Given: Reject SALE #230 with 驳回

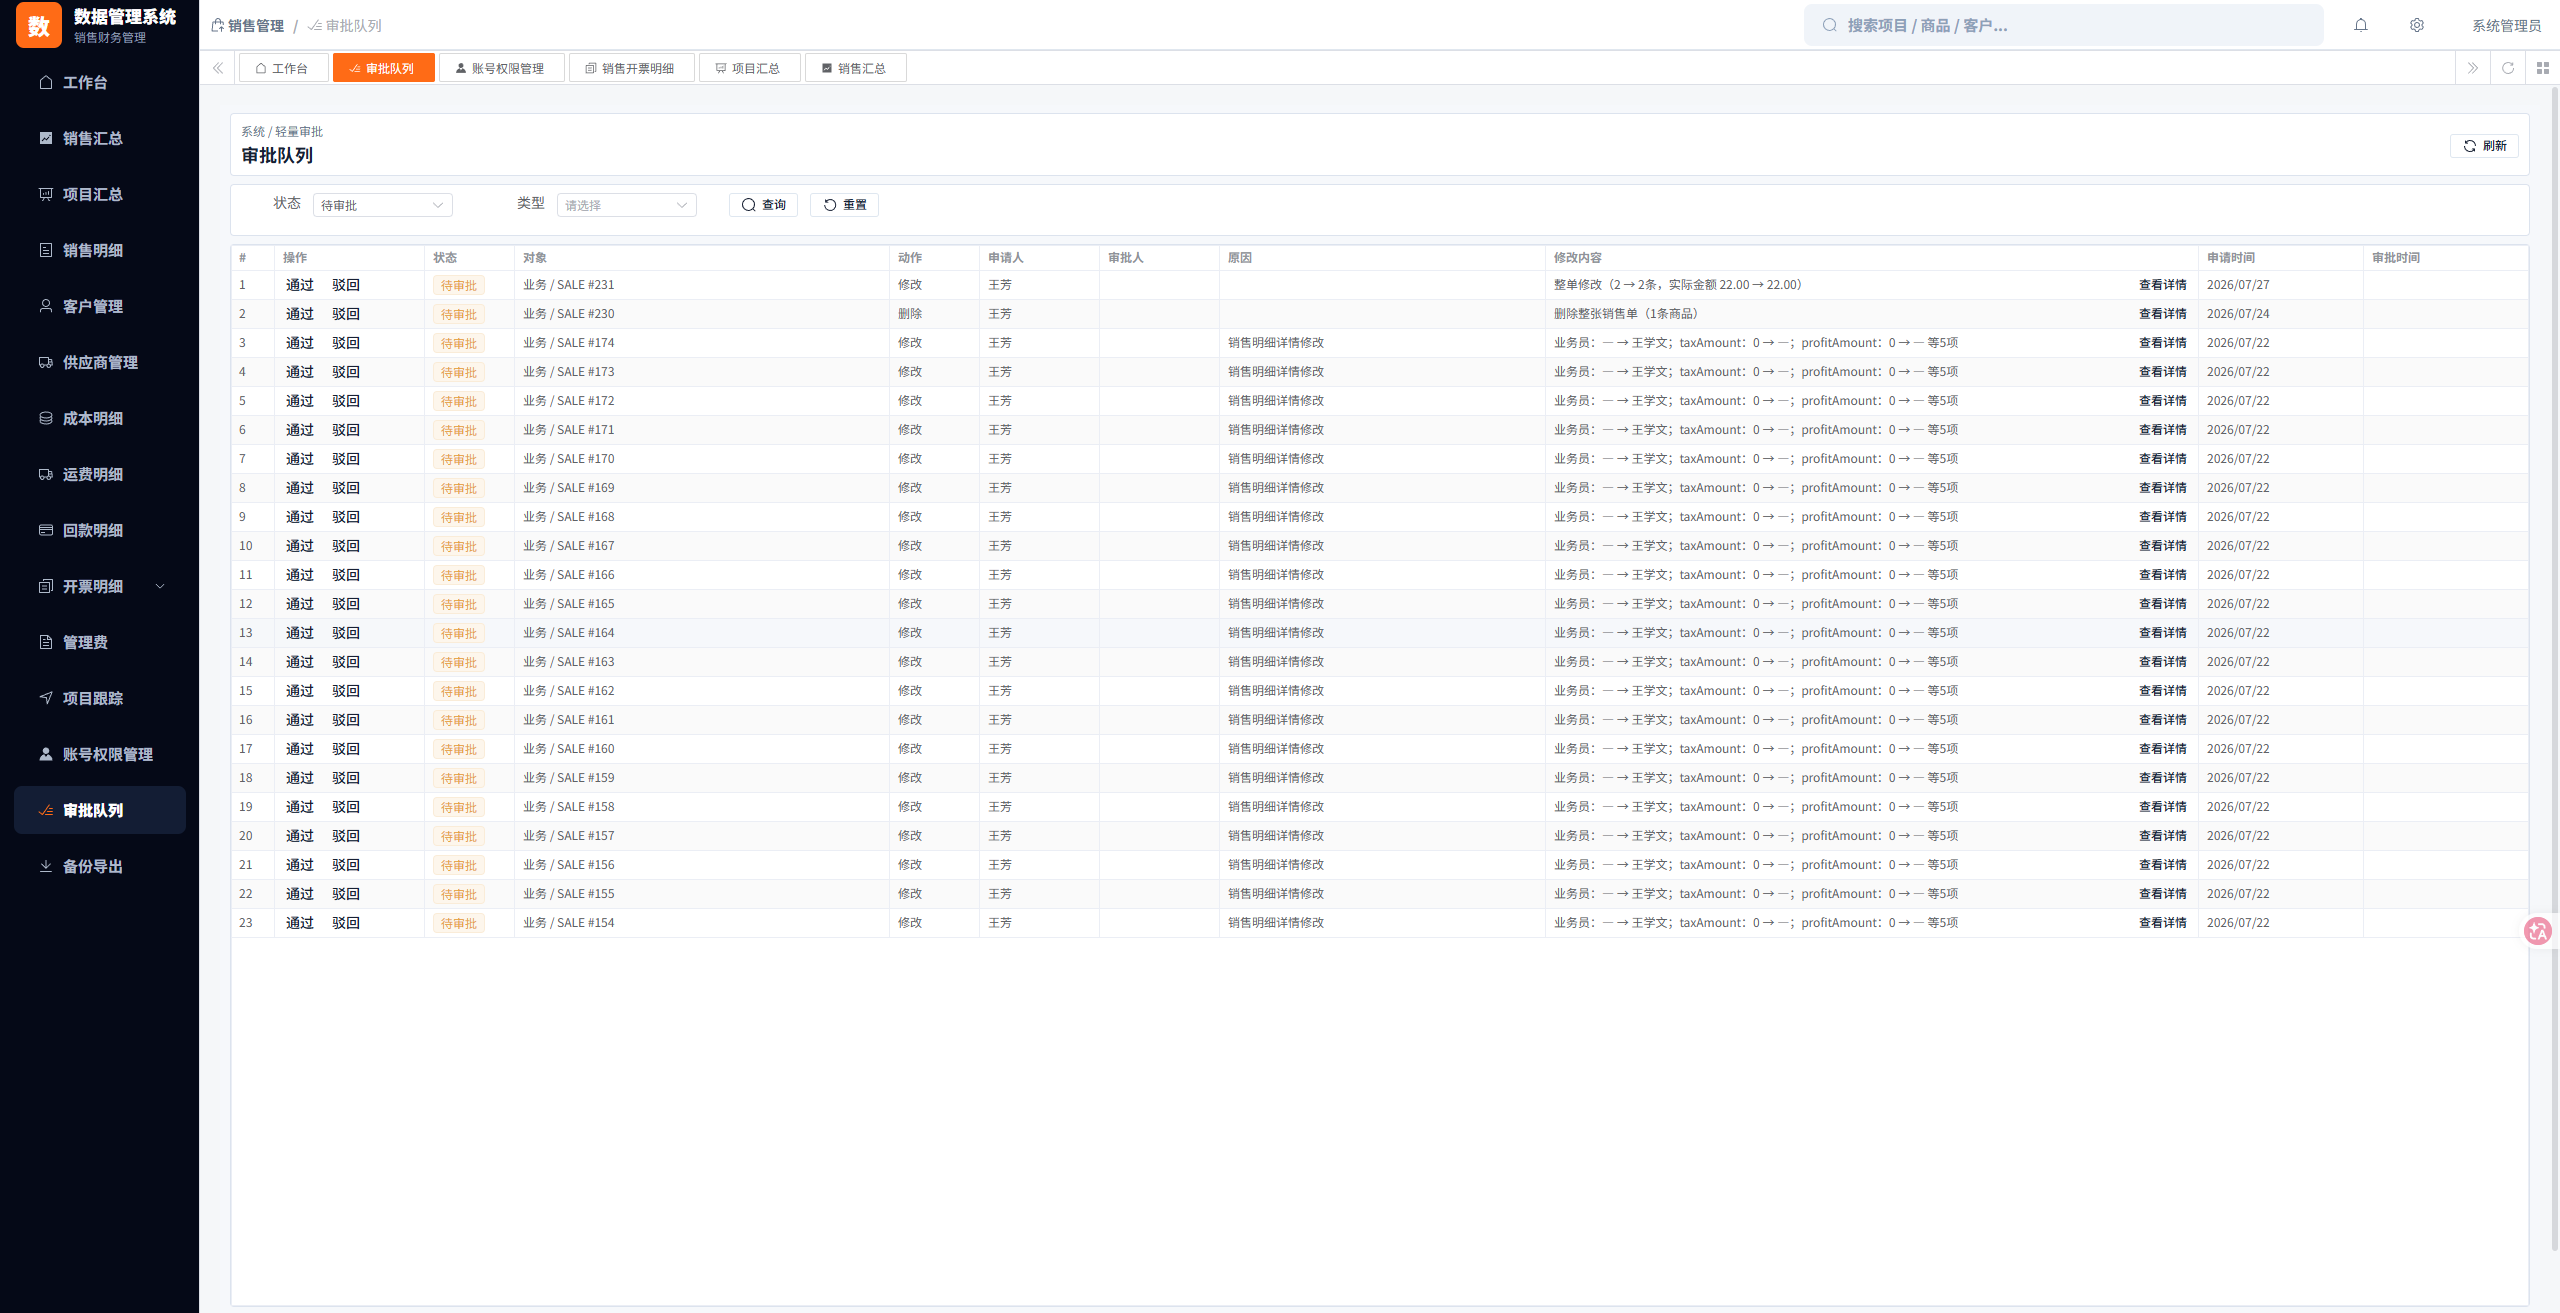Looking at the screenshot, I should 346,314.
